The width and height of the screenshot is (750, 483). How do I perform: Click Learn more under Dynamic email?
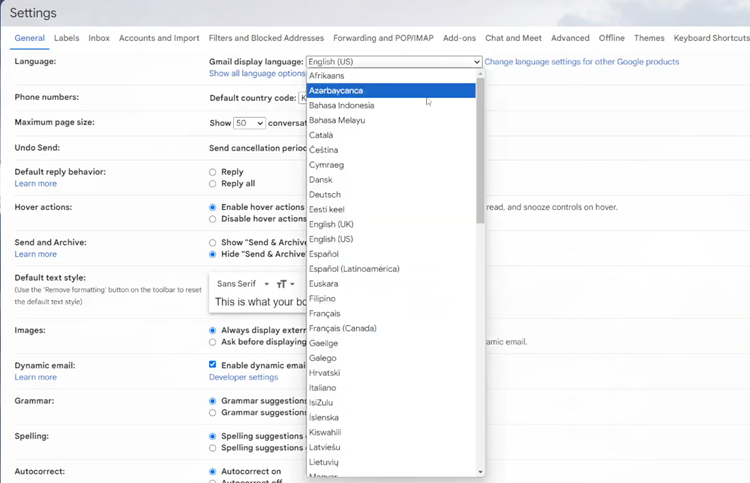coord(35,377)
